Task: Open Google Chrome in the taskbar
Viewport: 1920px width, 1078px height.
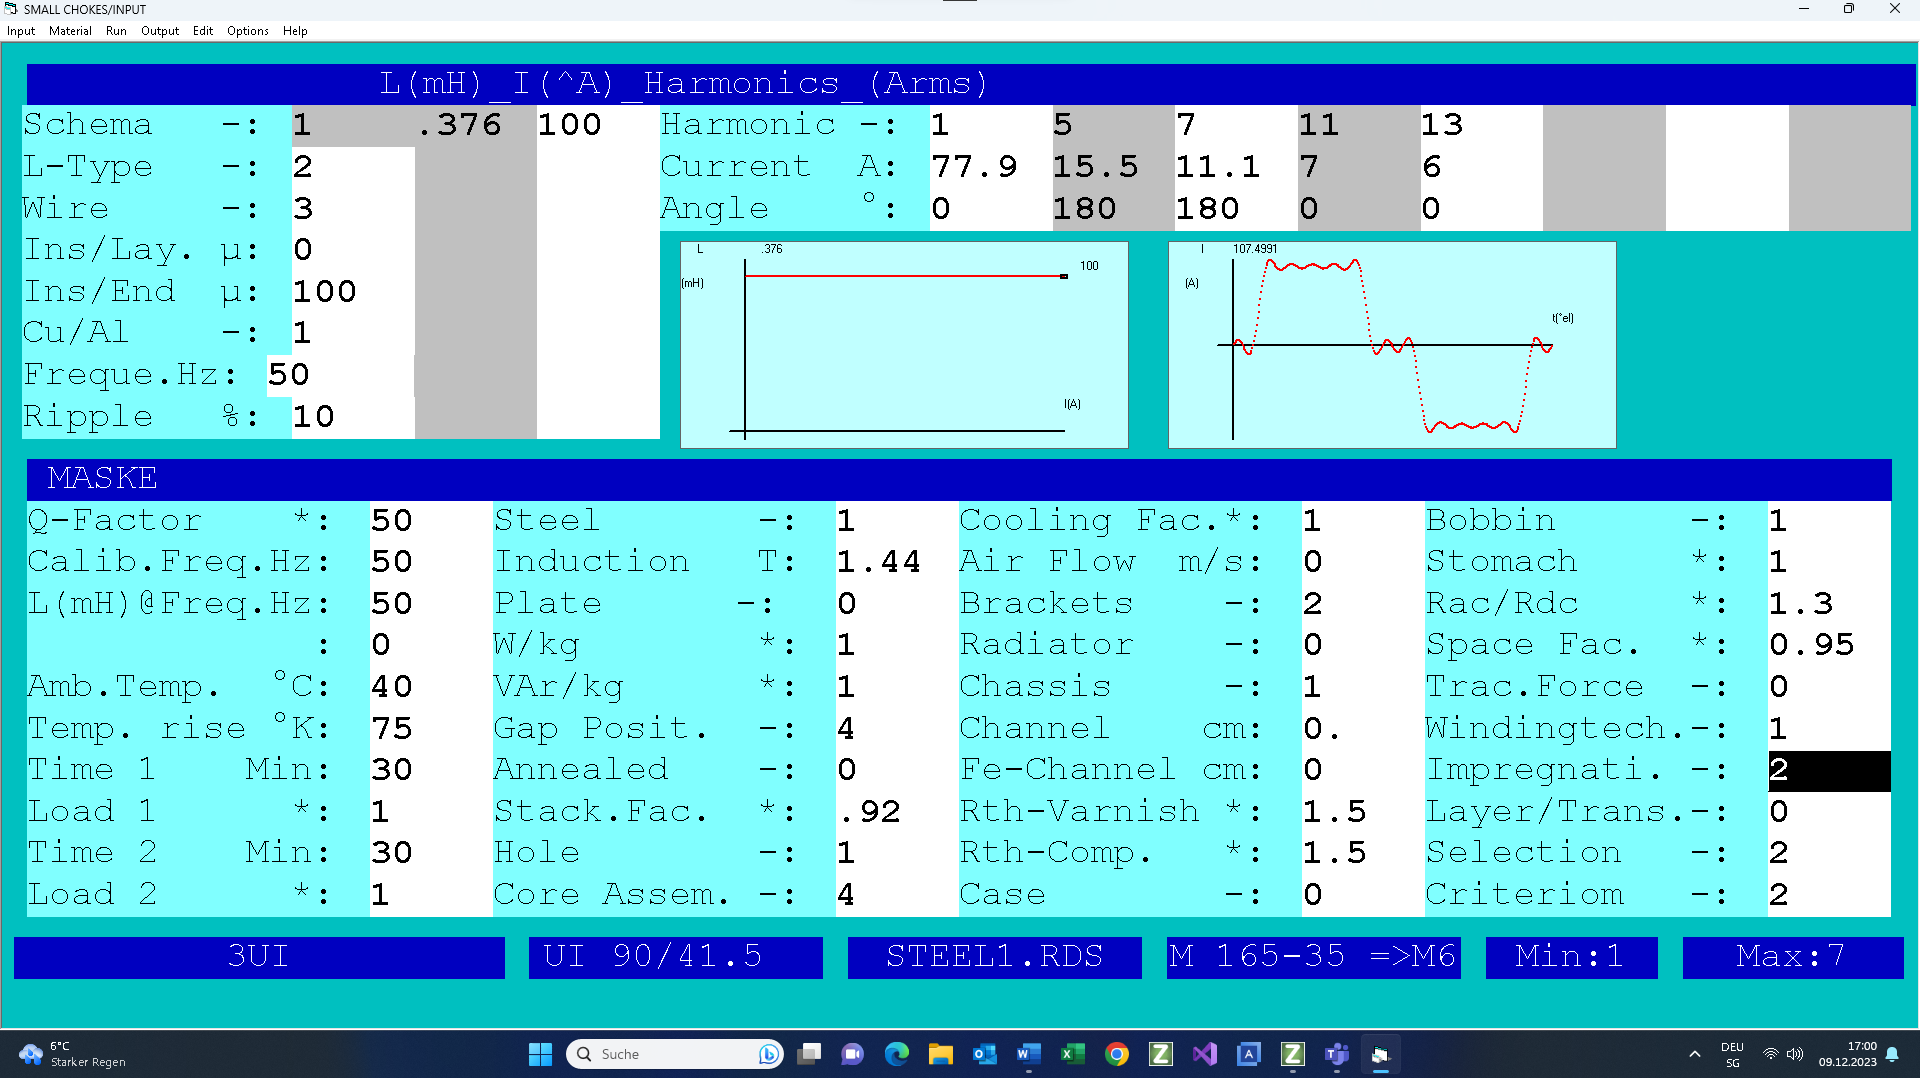Action: [1116, 1054]
